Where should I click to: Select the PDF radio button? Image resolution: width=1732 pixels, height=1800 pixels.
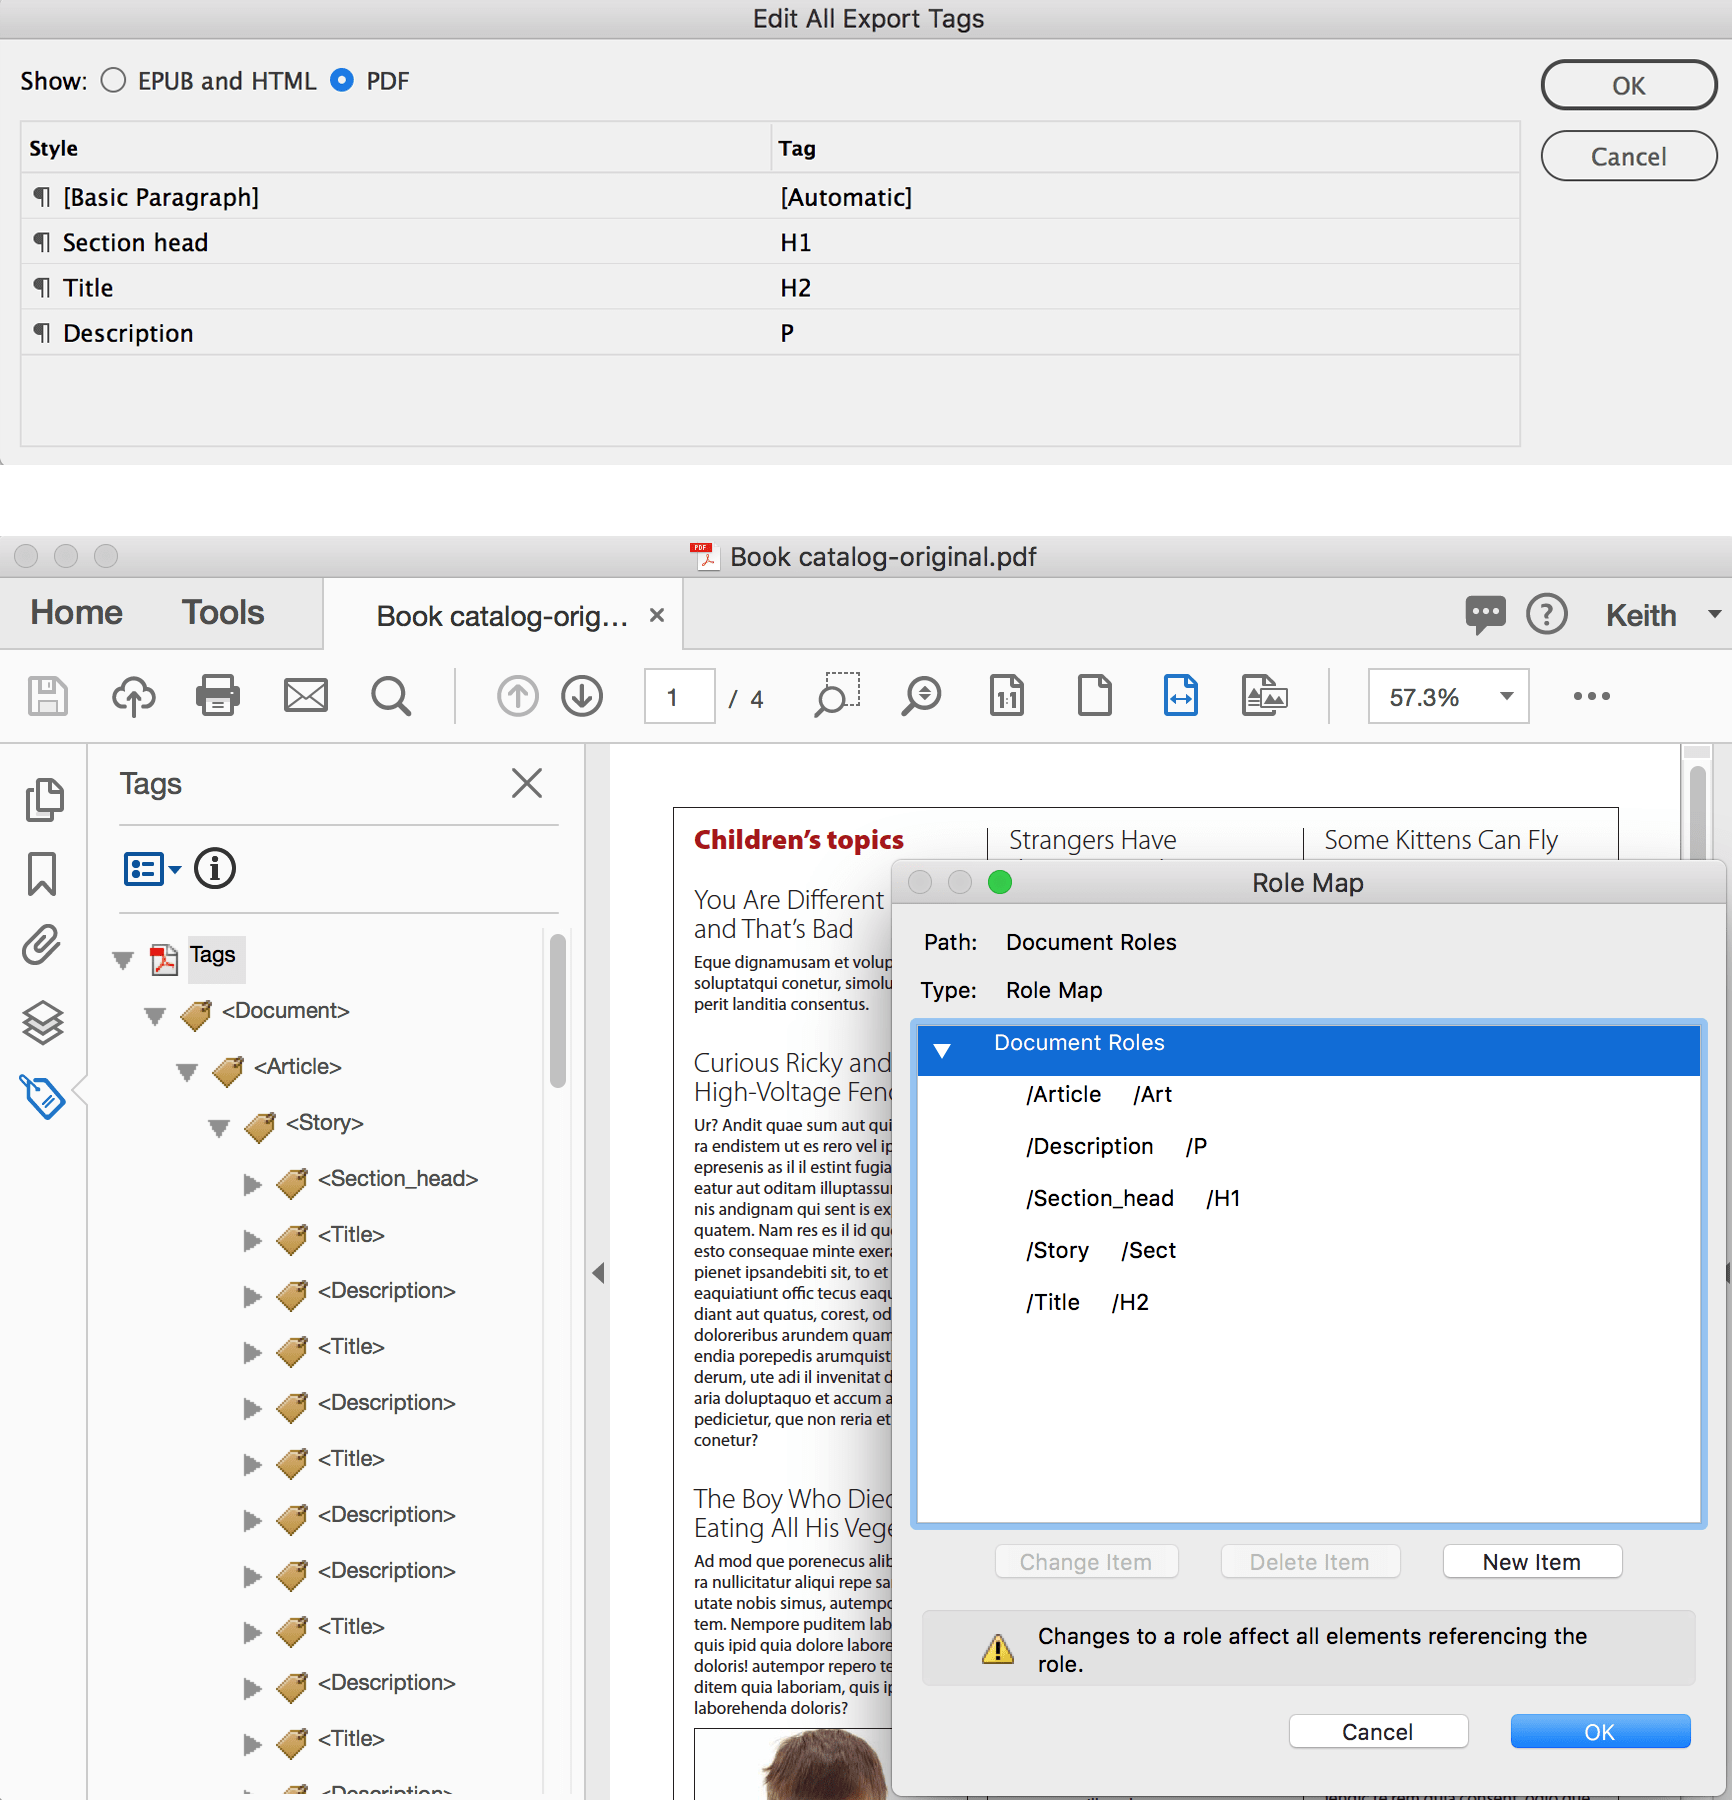pyautogui.click(x=341, y=81)
